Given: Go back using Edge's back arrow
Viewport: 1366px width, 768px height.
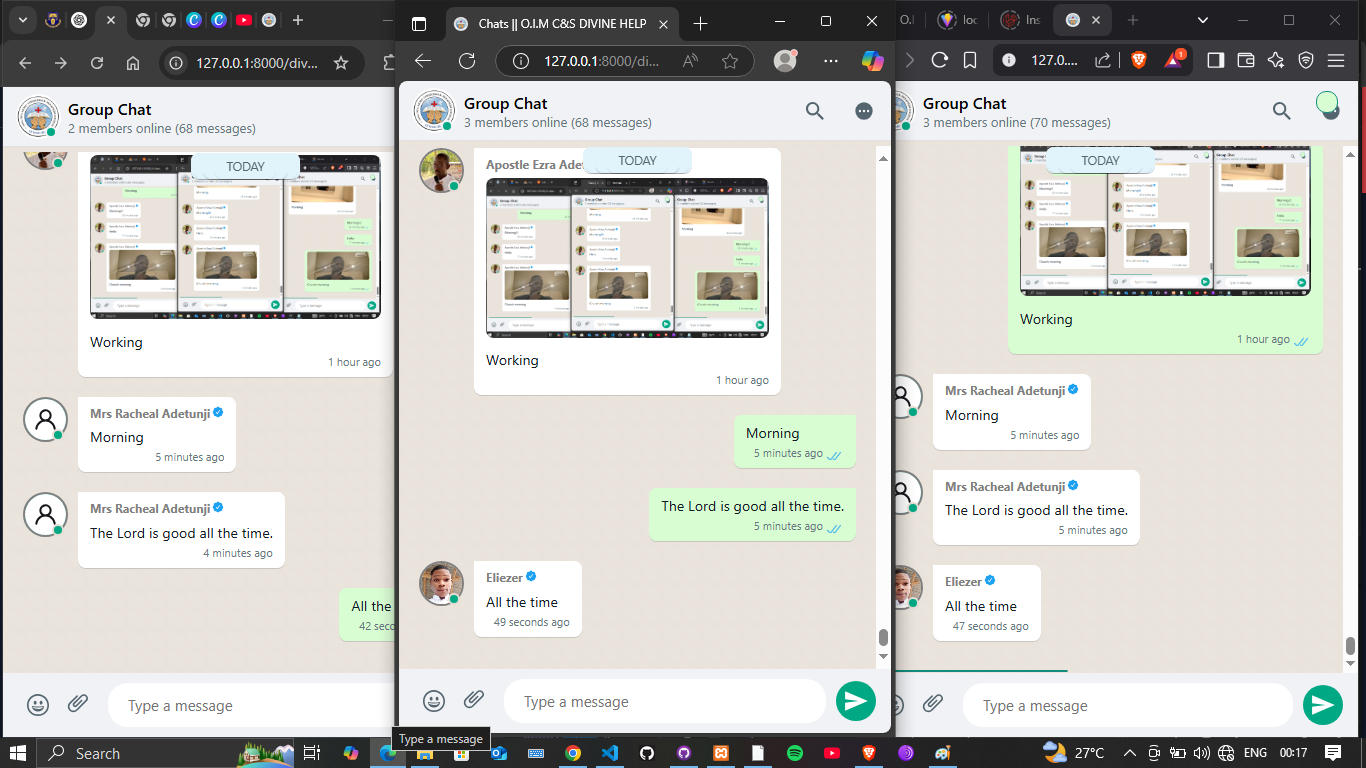Looking at the screenshot, I should [x=423, y=61].
